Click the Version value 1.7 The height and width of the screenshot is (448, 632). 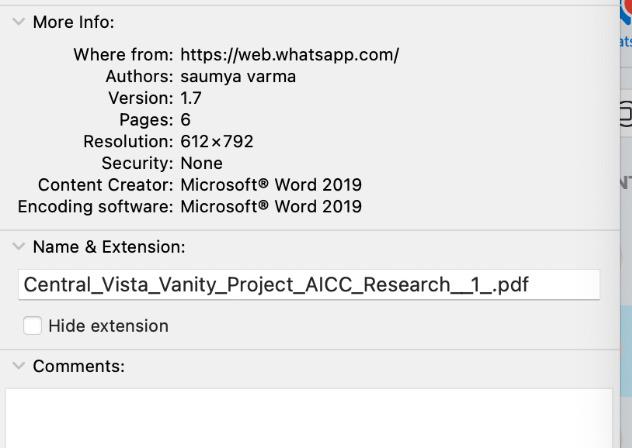pyautogui.click(x=191, y=98)
